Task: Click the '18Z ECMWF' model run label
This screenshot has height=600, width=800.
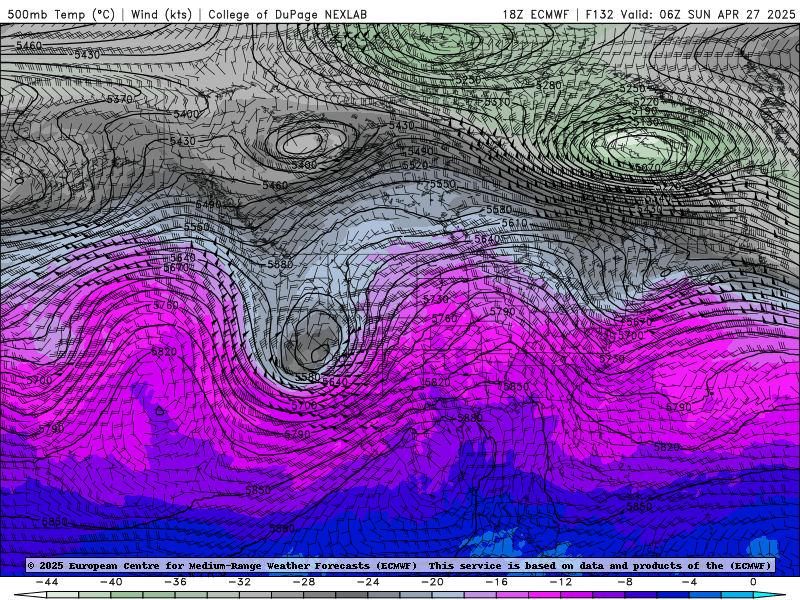Action: pyautogui.click(x=535, y=14)
